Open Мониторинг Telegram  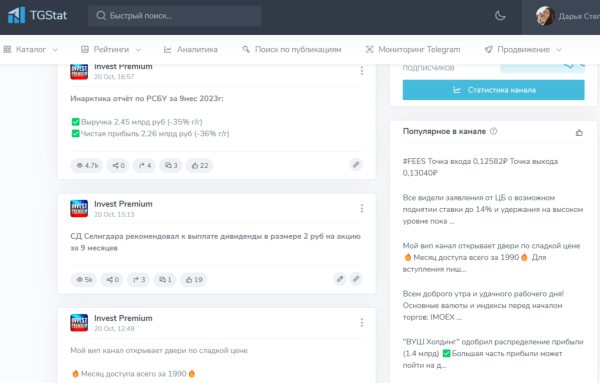tap(413, 49)
